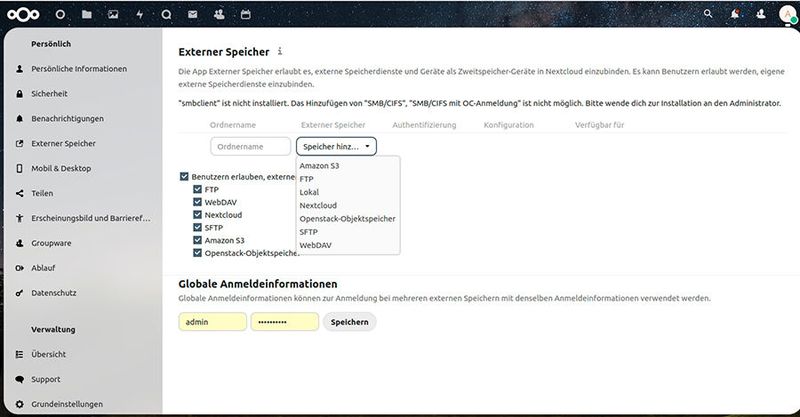Screen dimensions: 800x417
Task: Open the Support admin link
Action: click(x=46, y=379)
